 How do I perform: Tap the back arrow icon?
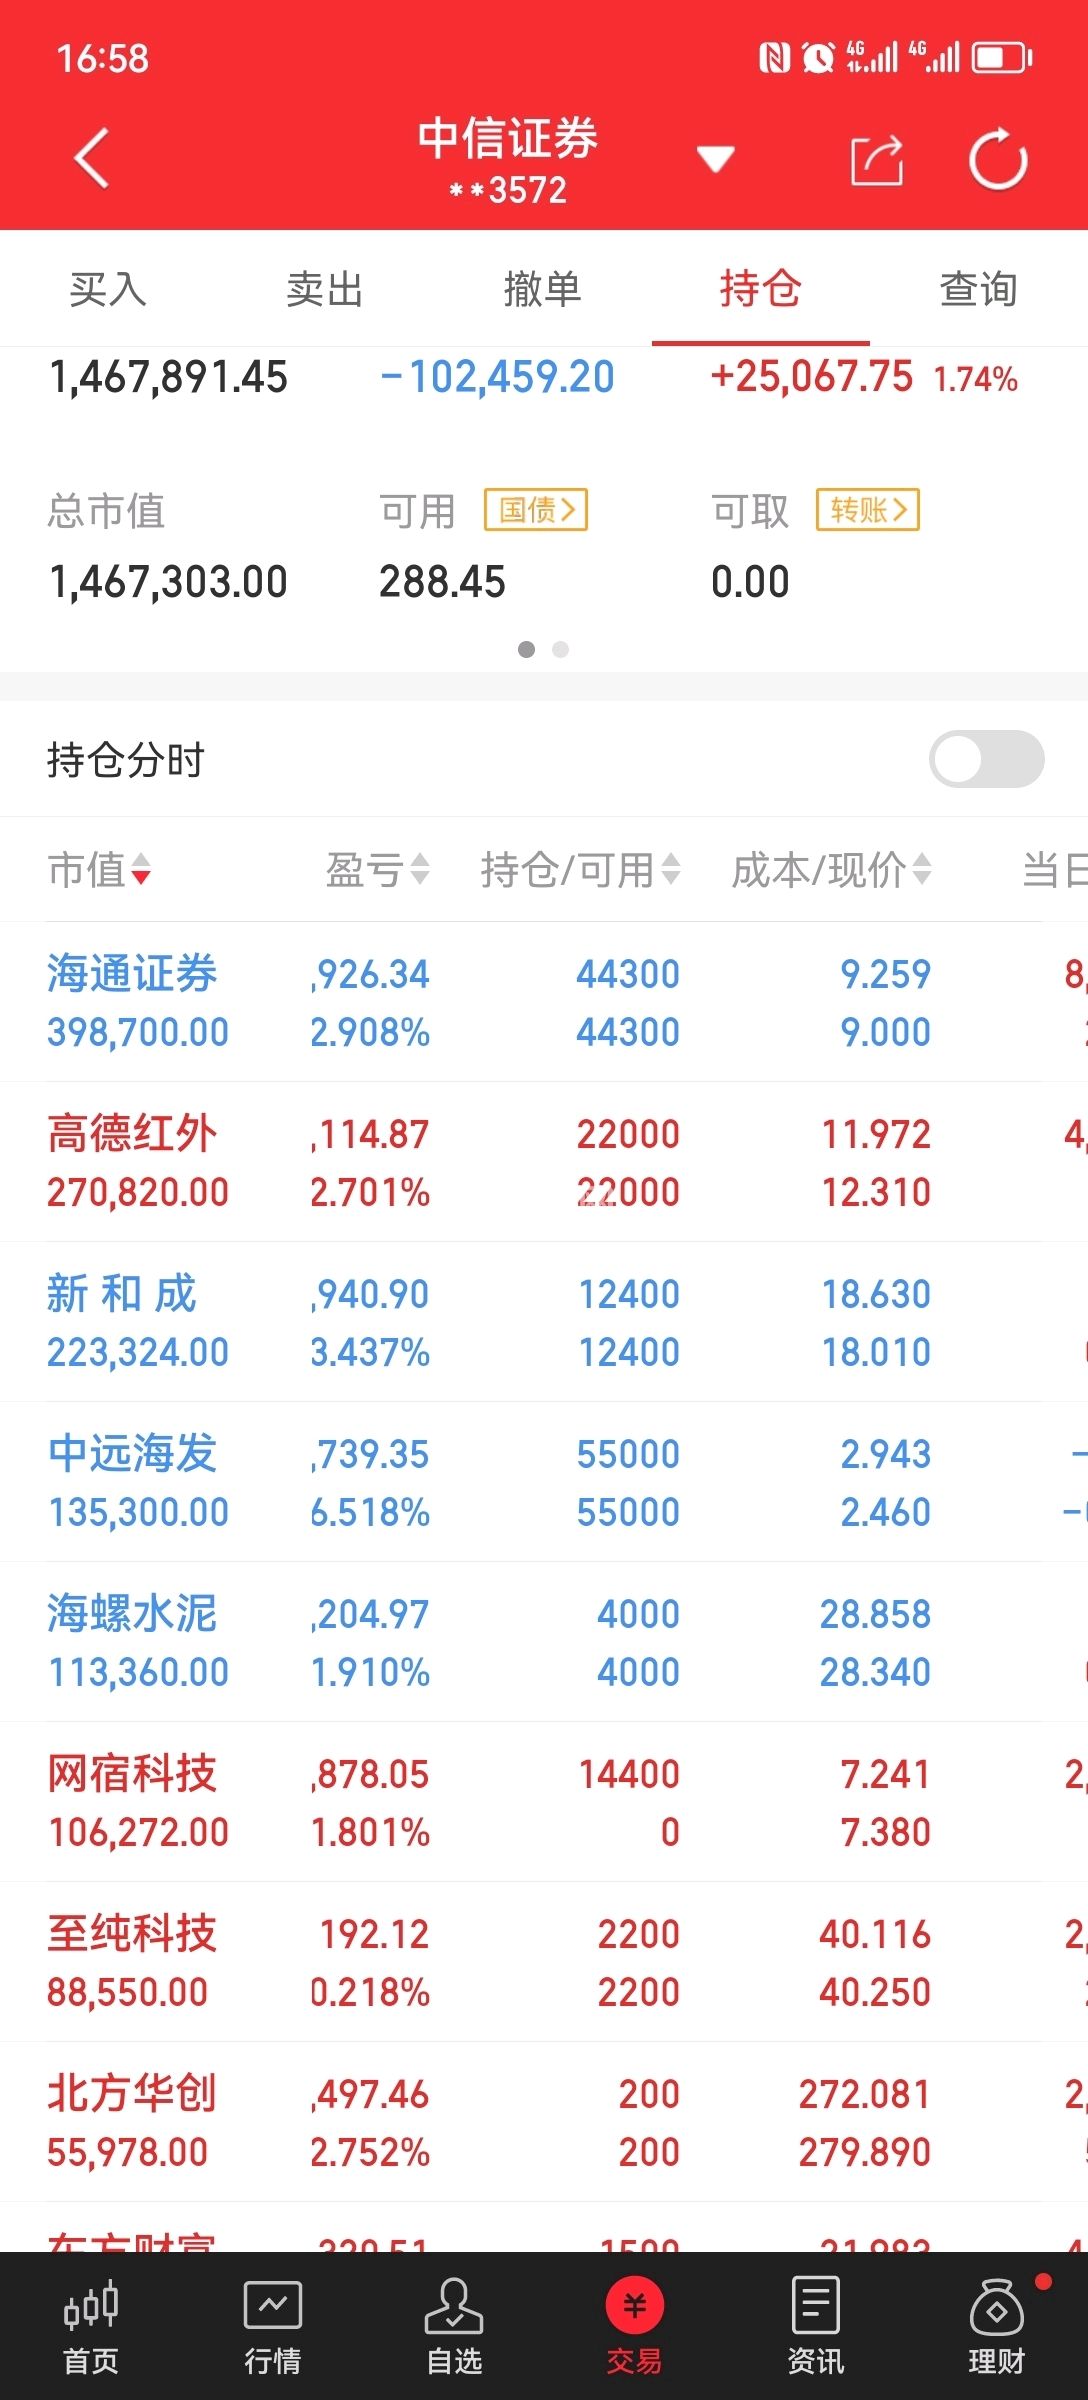pyautogui.click(x=92, y=160)
